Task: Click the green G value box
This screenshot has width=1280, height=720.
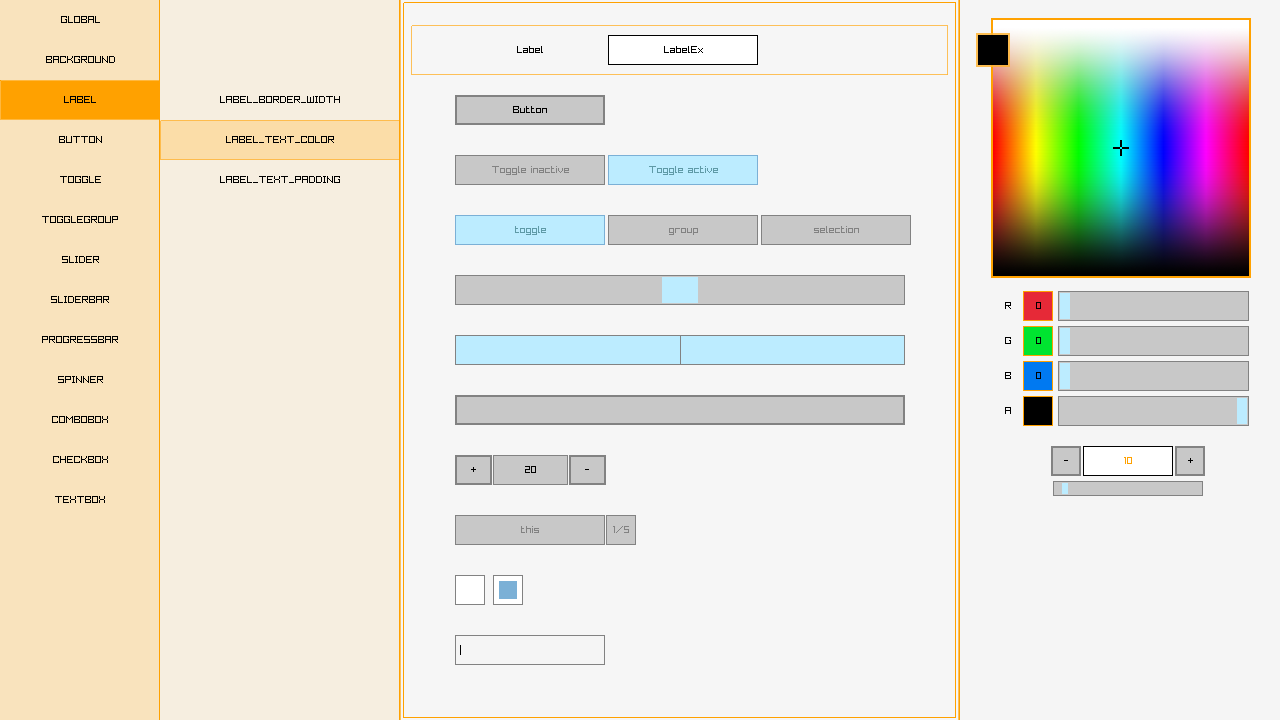Action: pos(1037,341)
